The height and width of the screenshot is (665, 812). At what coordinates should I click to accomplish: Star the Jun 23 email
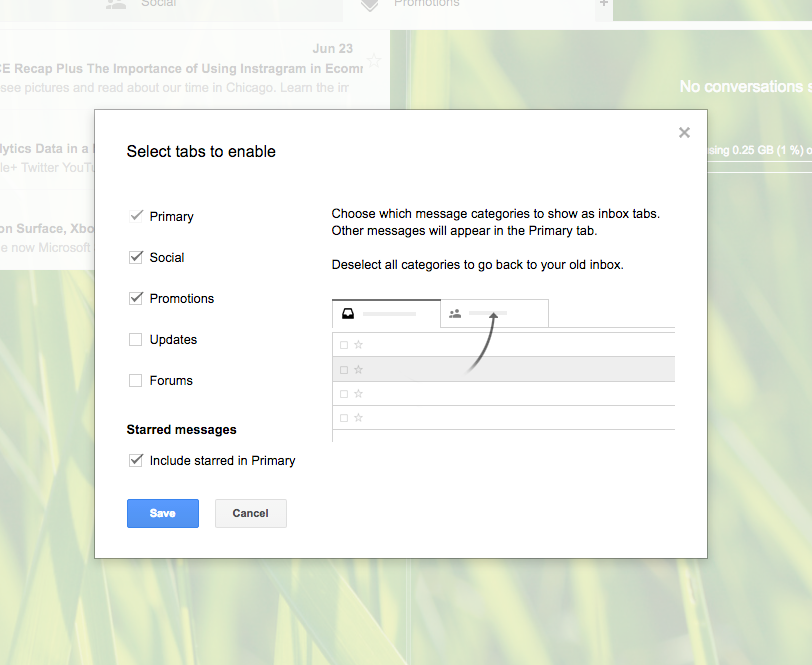tap(374, 61)
